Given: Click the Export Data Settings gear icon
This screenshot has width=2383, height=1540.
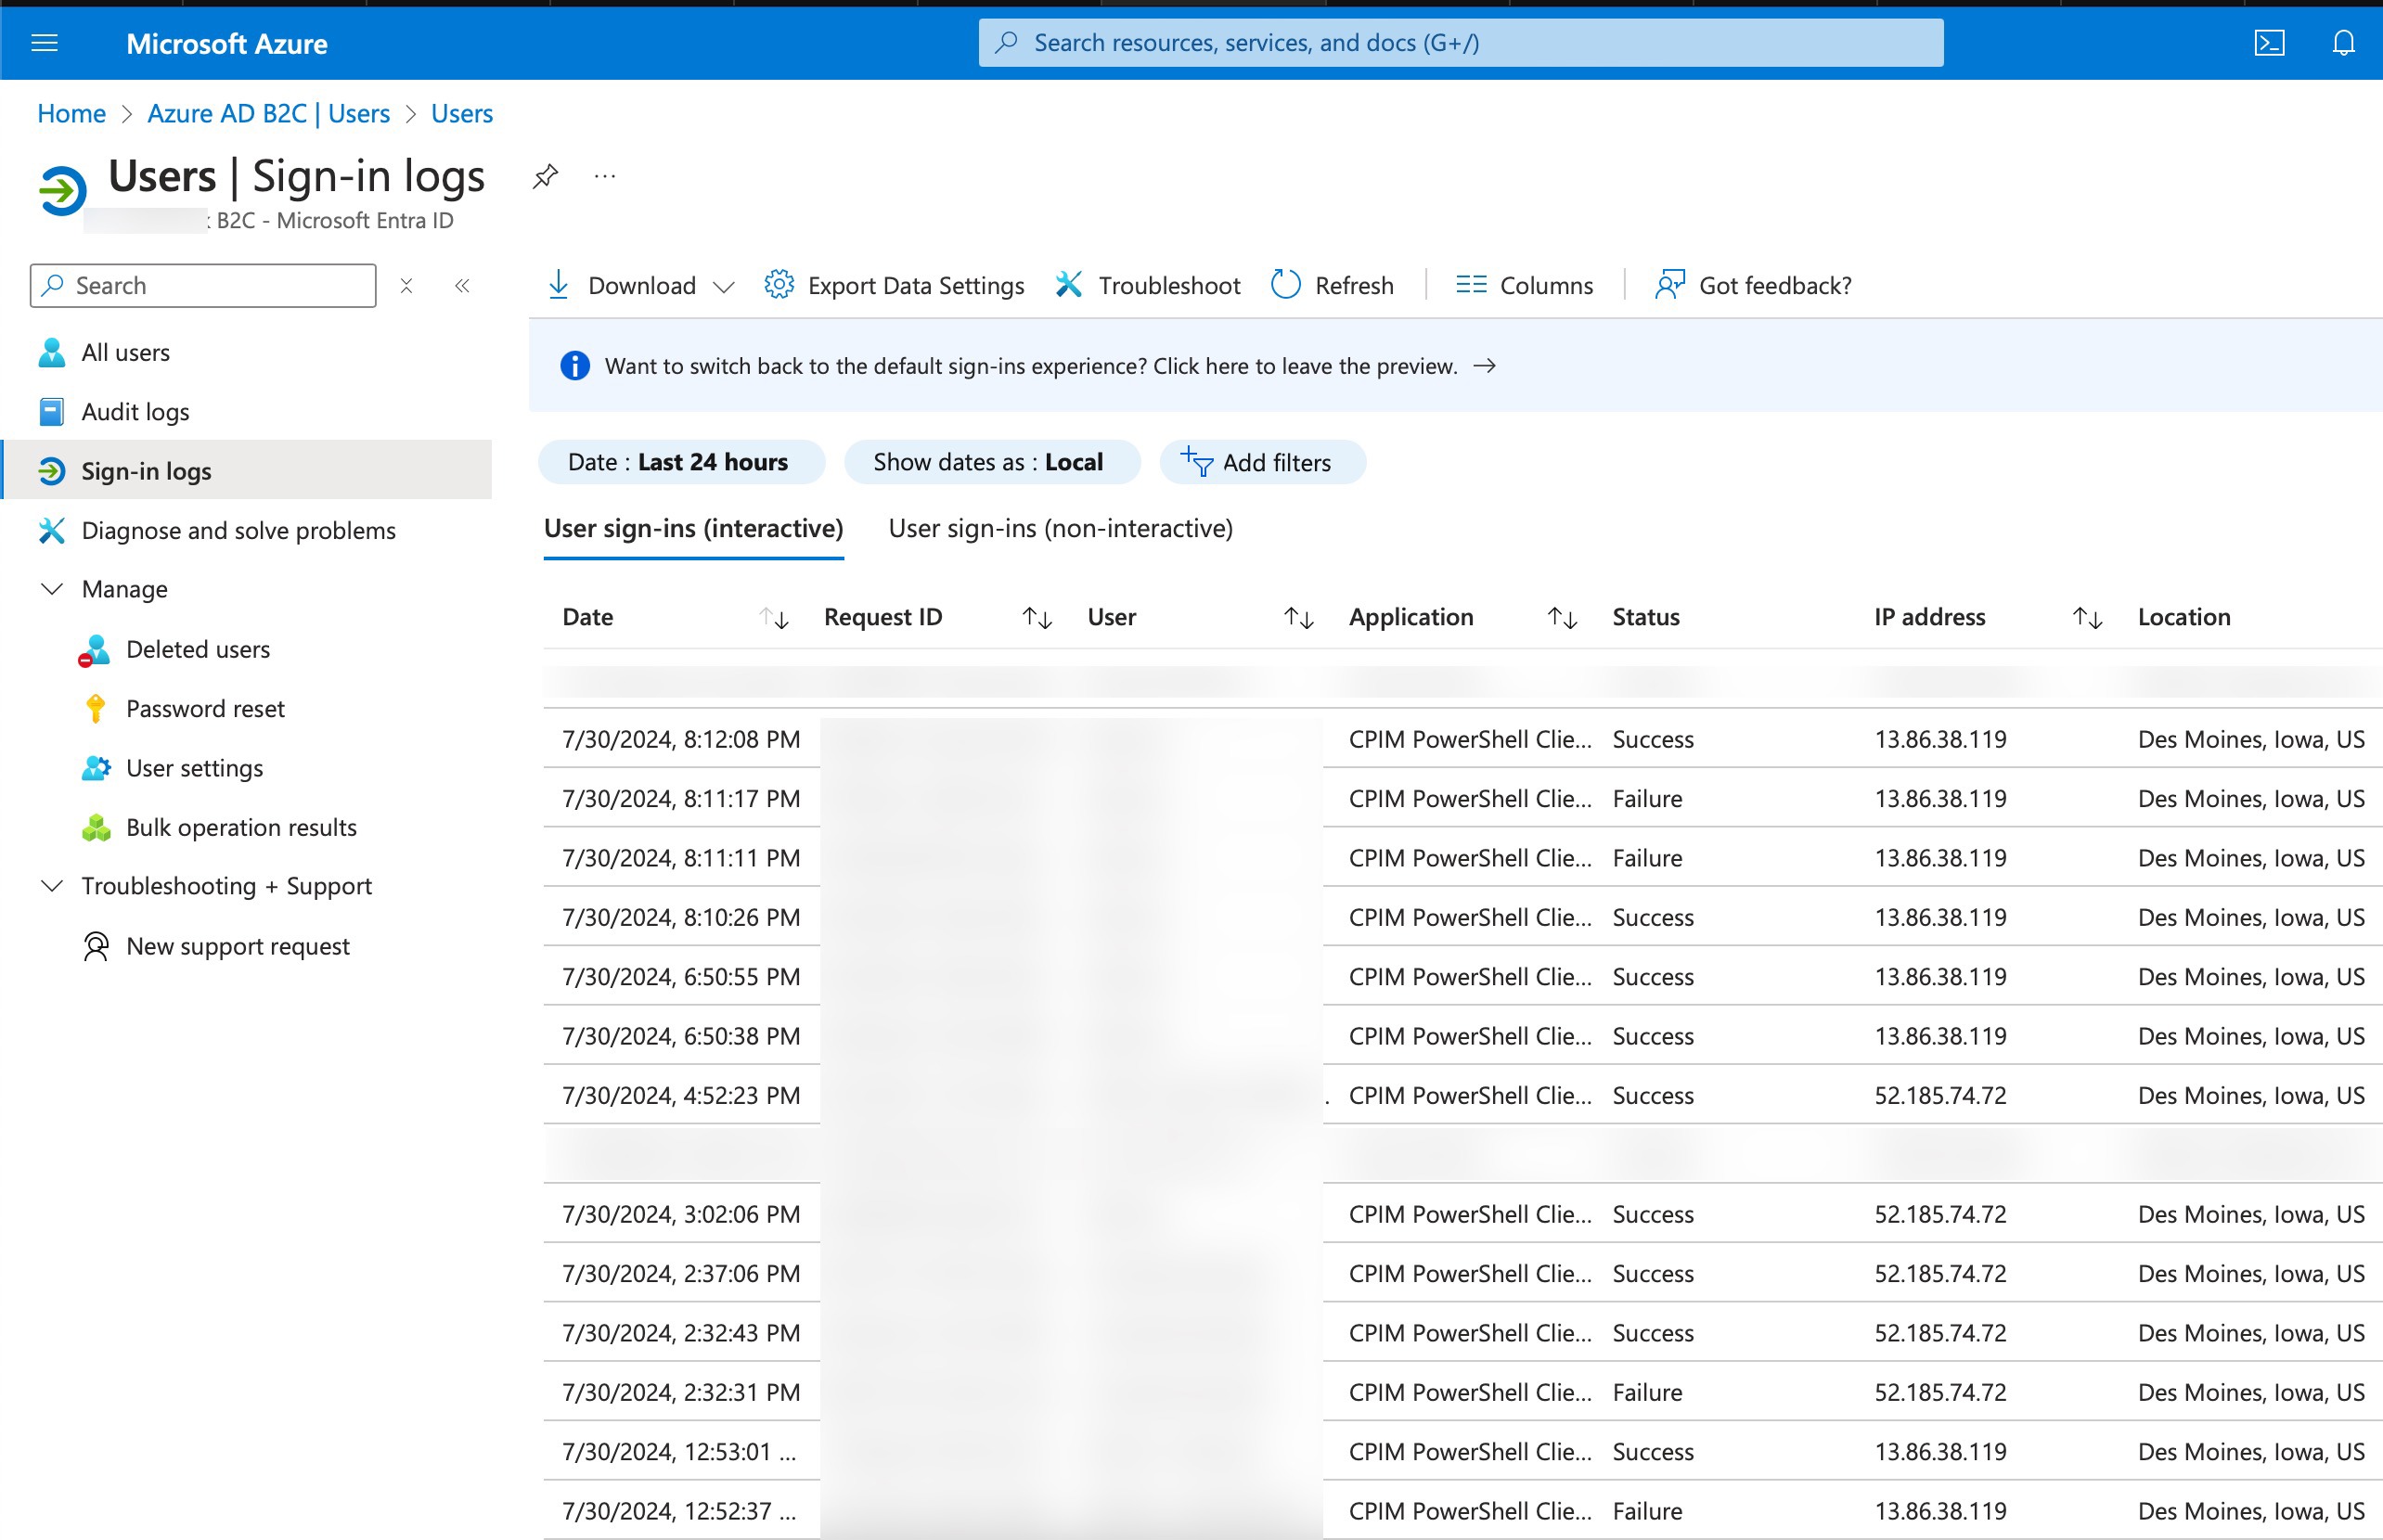Looking at the screenshot, I should pyautogui.click(x=779, y=285).
